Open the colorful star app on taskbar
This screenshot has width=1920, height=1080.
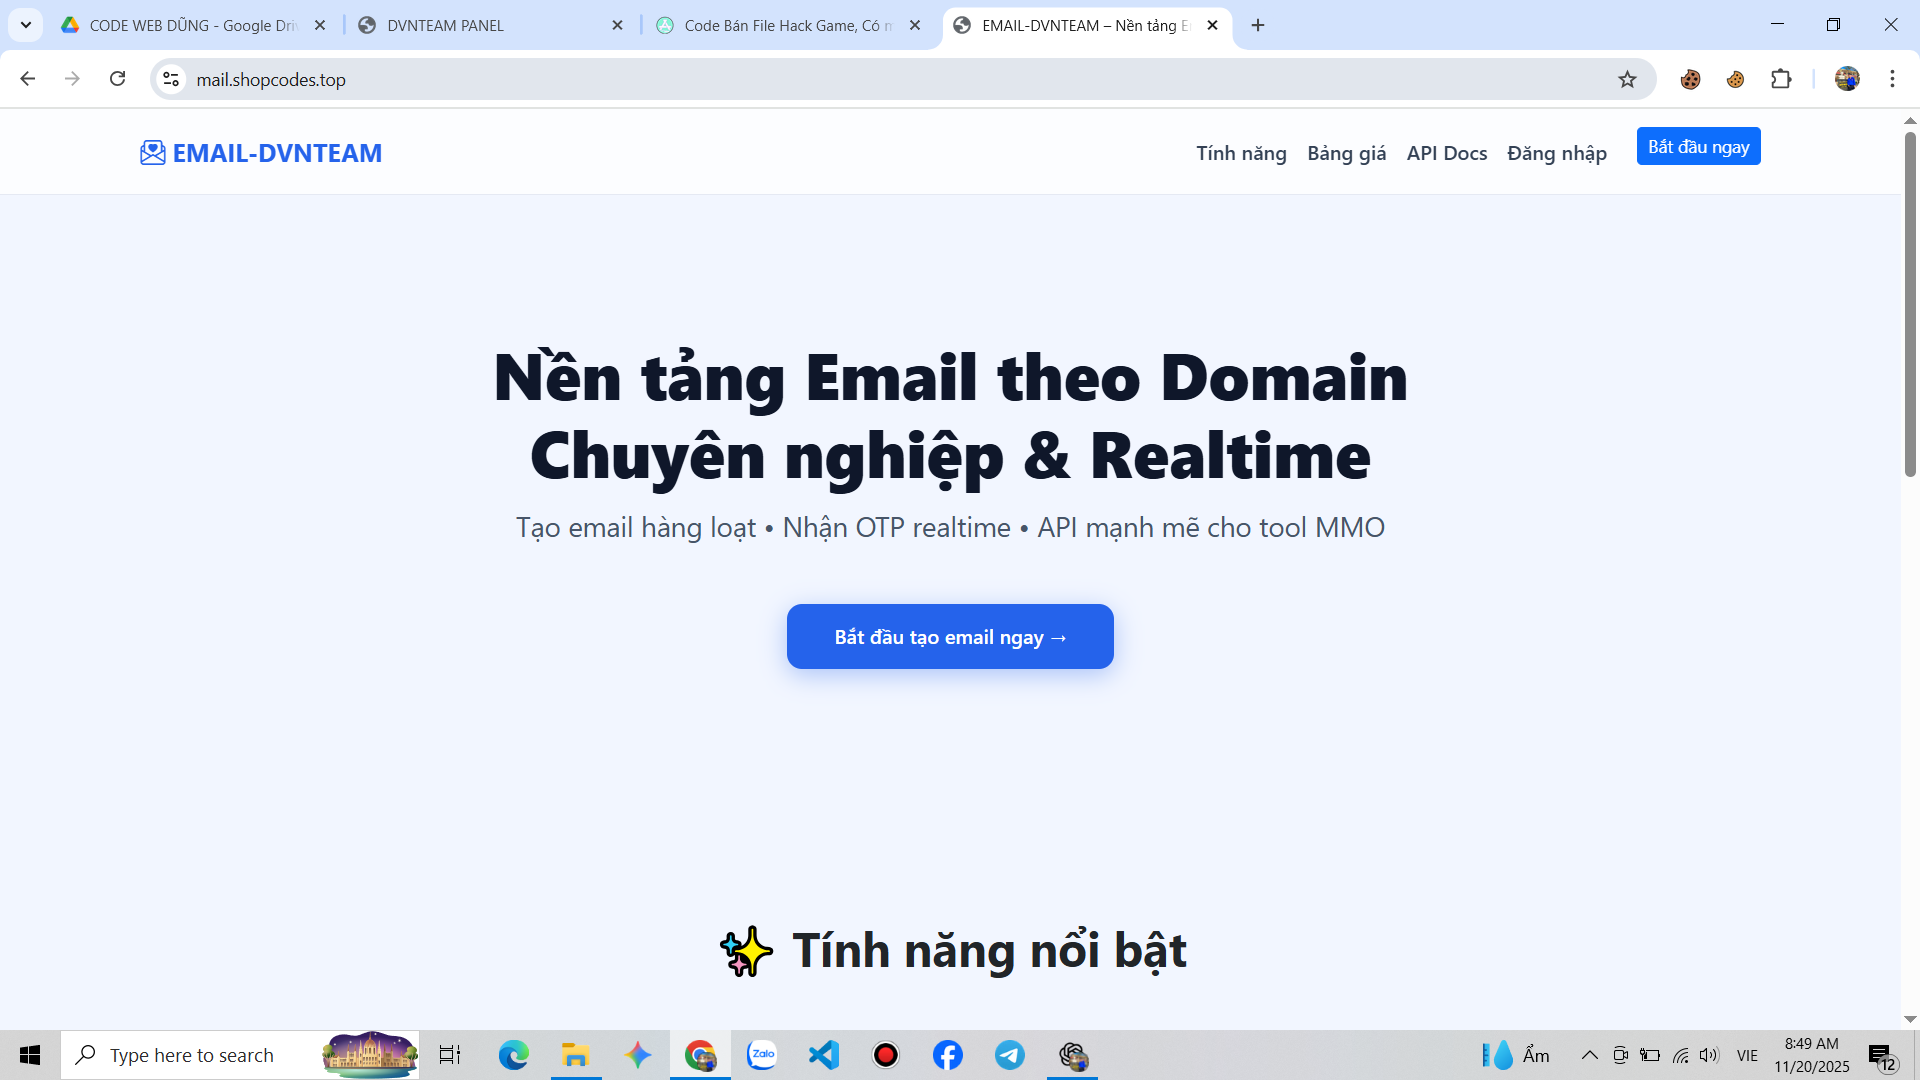637,1055
